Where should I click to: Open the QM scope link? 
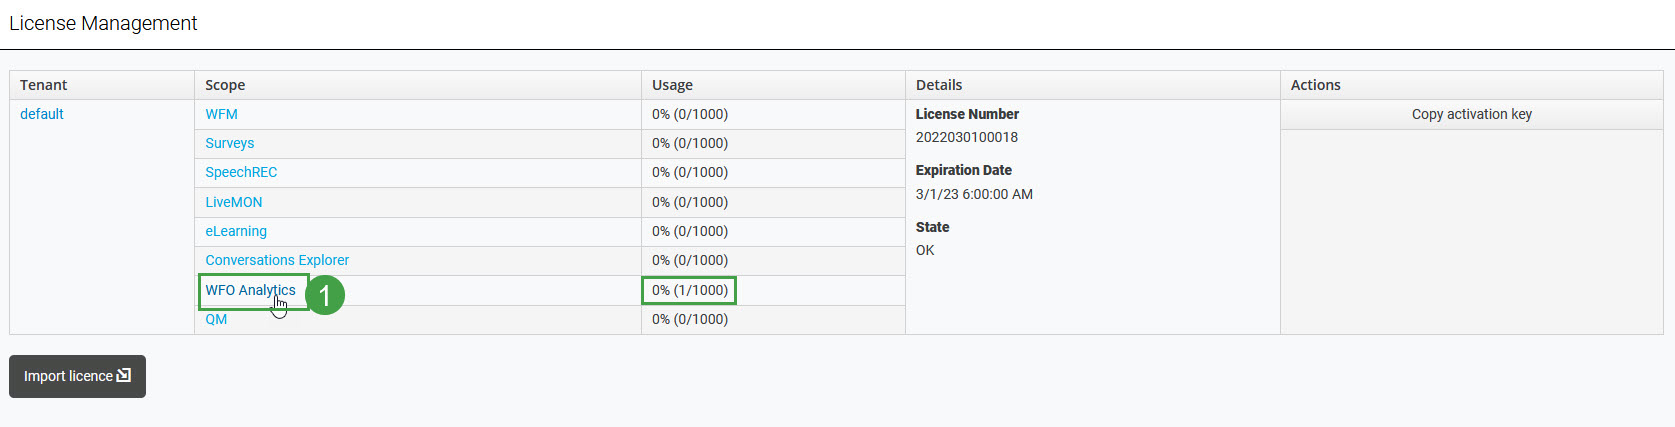coord(216,319)
